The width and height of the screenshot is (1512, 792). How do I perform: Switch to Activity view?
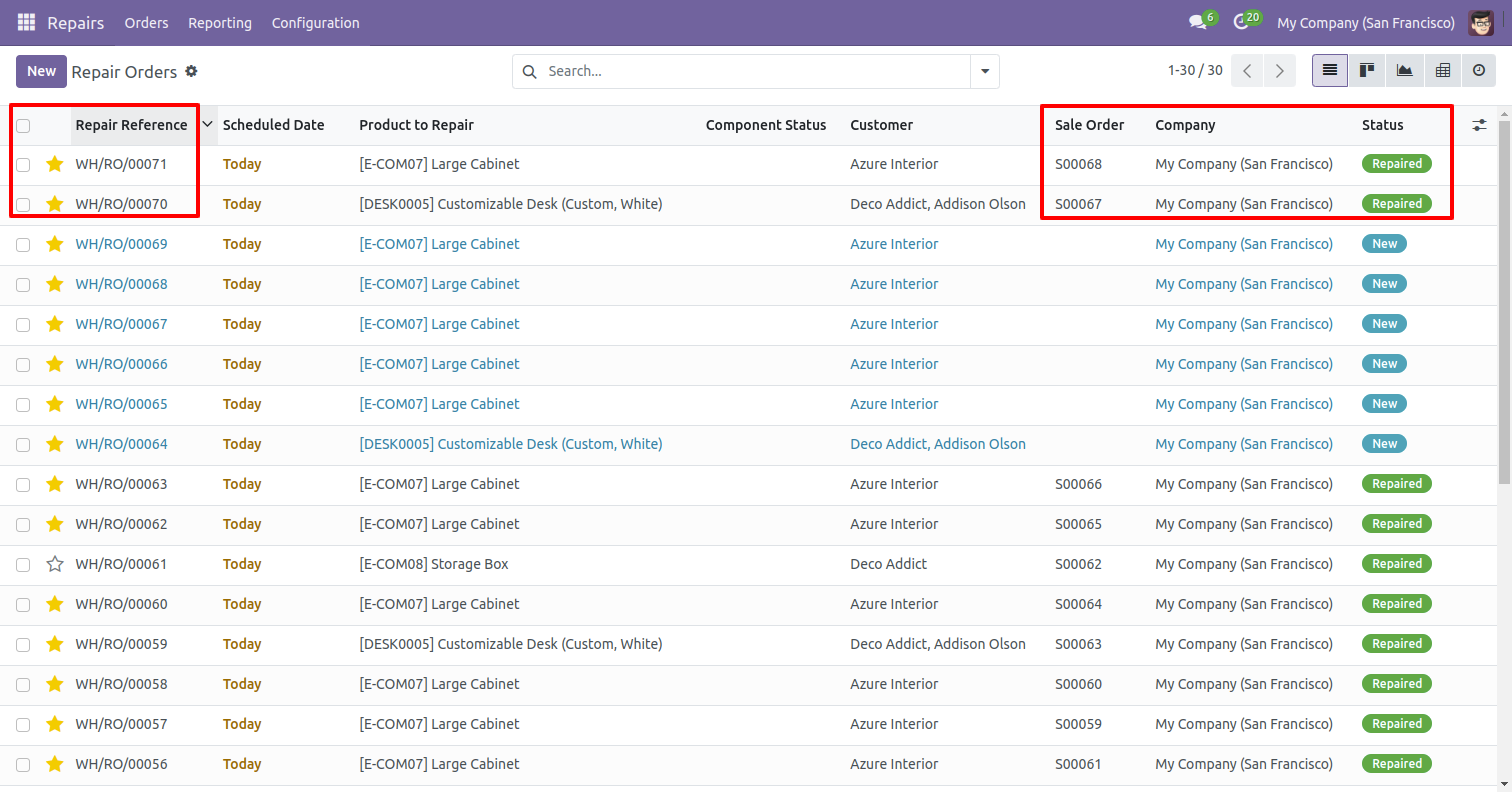point(1479,71)
